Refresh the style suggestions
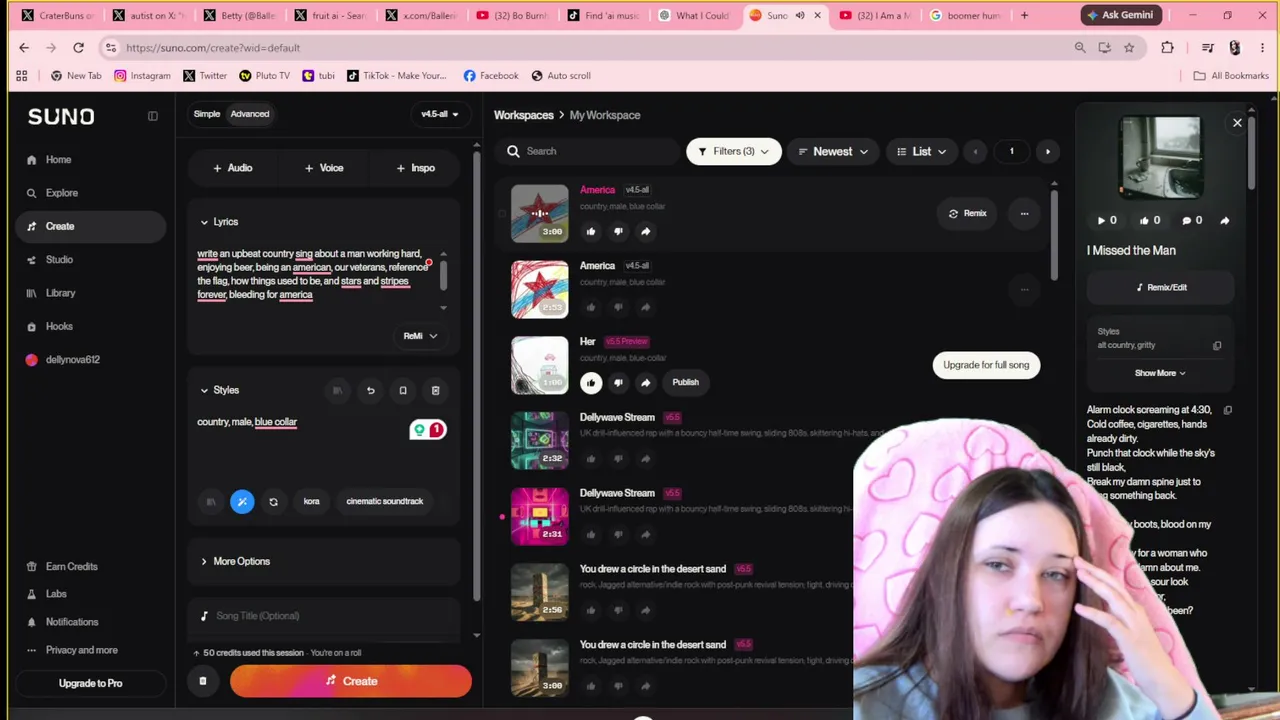Image resolution: width=1280 pixels, height=720 pixels. [x=273, y=502]
